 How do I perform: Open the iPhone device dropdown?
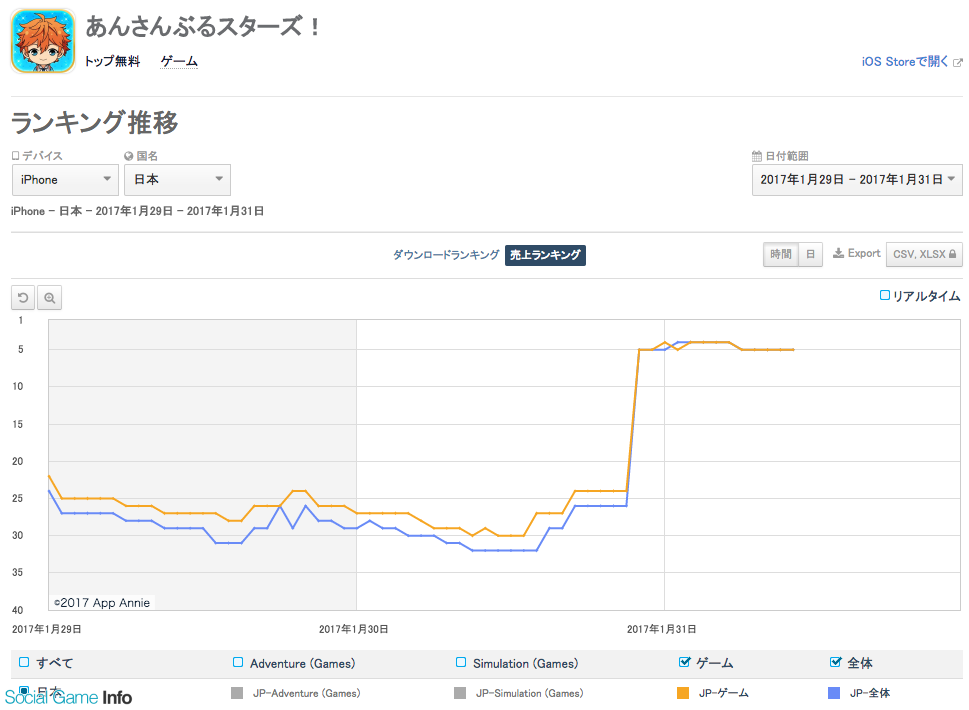[x=66, y=180]
